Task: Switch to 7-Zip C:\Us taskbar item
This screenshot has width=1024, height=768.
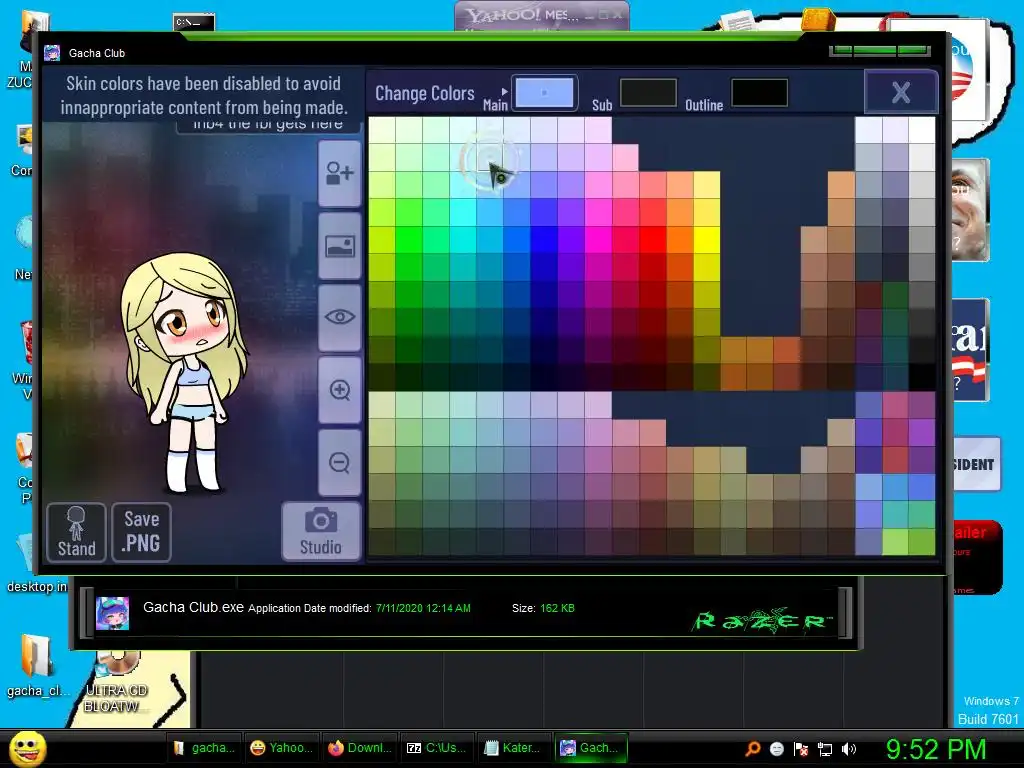Action: coord(437,748)
